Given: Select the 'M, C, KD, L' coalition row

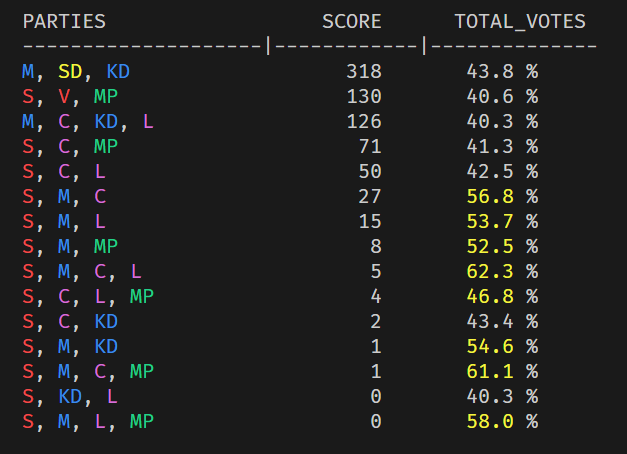Looking at the screenshot, I should pos(280,122).
